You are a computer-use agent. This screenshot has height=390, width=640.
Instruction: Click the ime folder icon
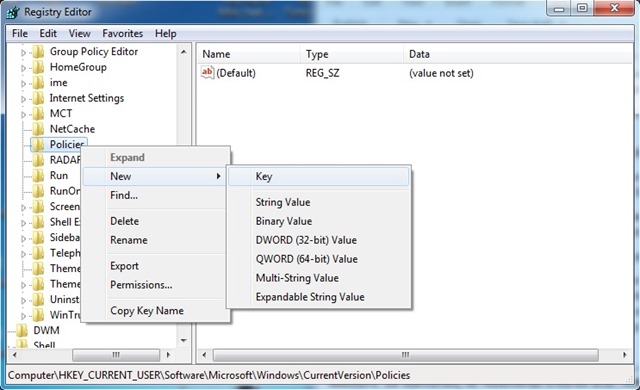click(x=38, y=83)
